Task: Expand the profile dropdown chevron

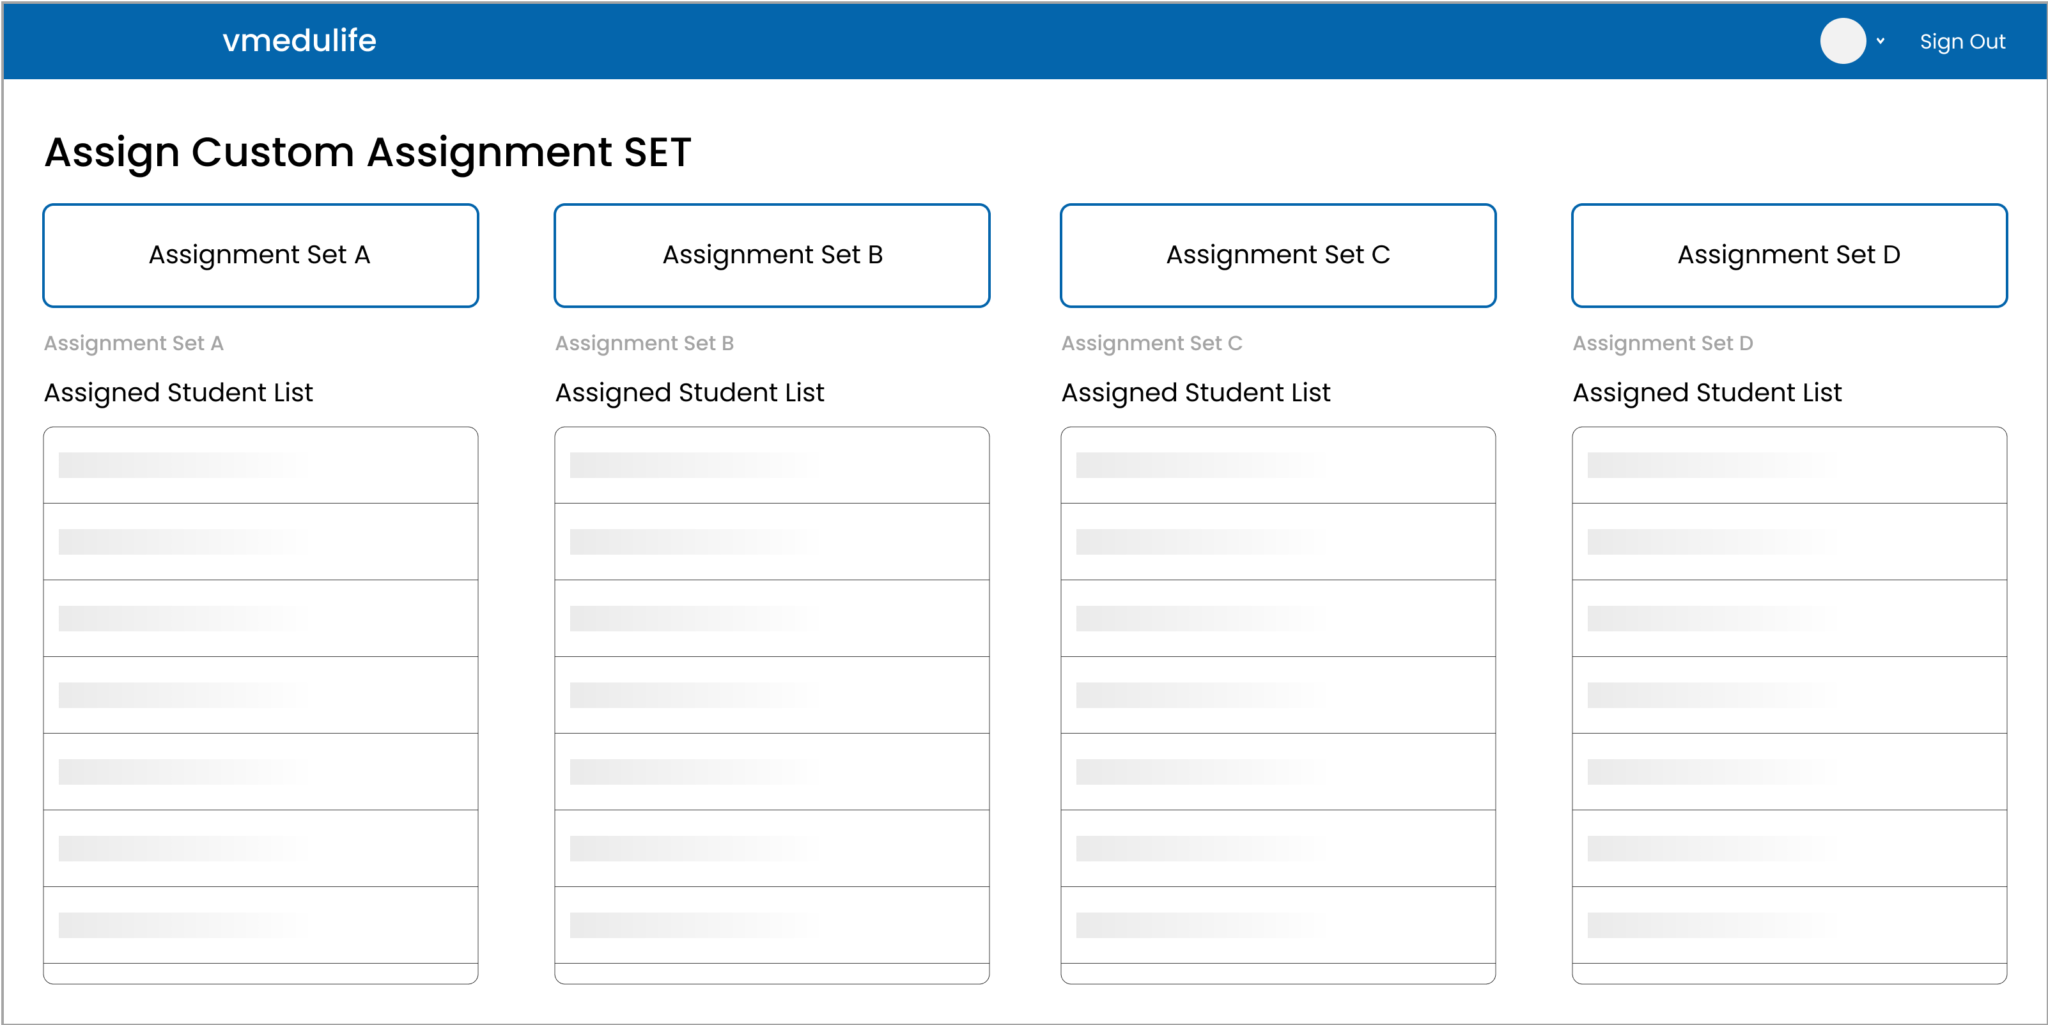Action: pos(1881,41)
